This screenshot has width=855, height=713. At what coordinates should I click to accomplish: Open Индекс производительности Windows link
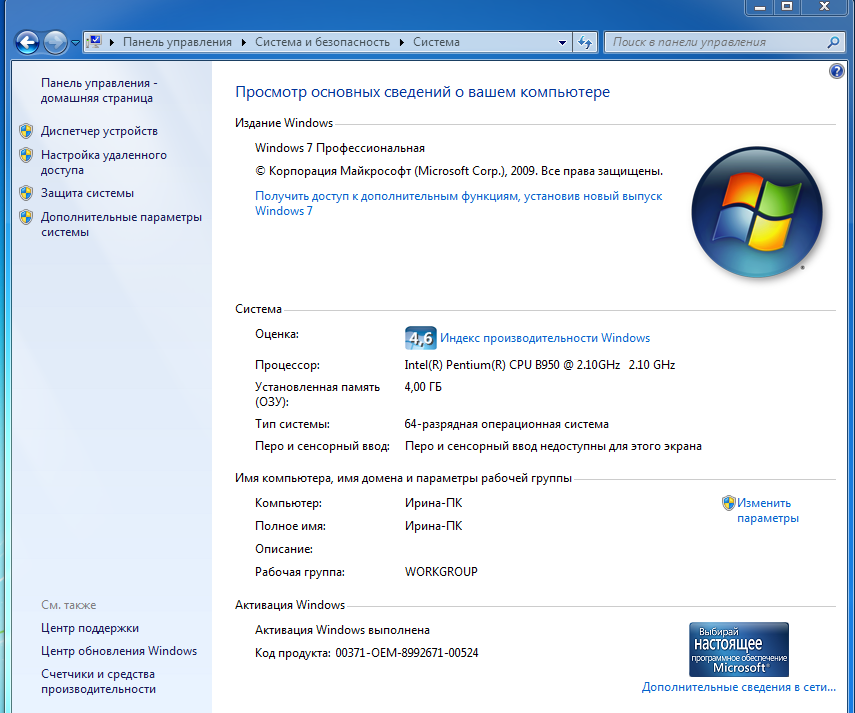pyautogui.click(x=545, y=338)
